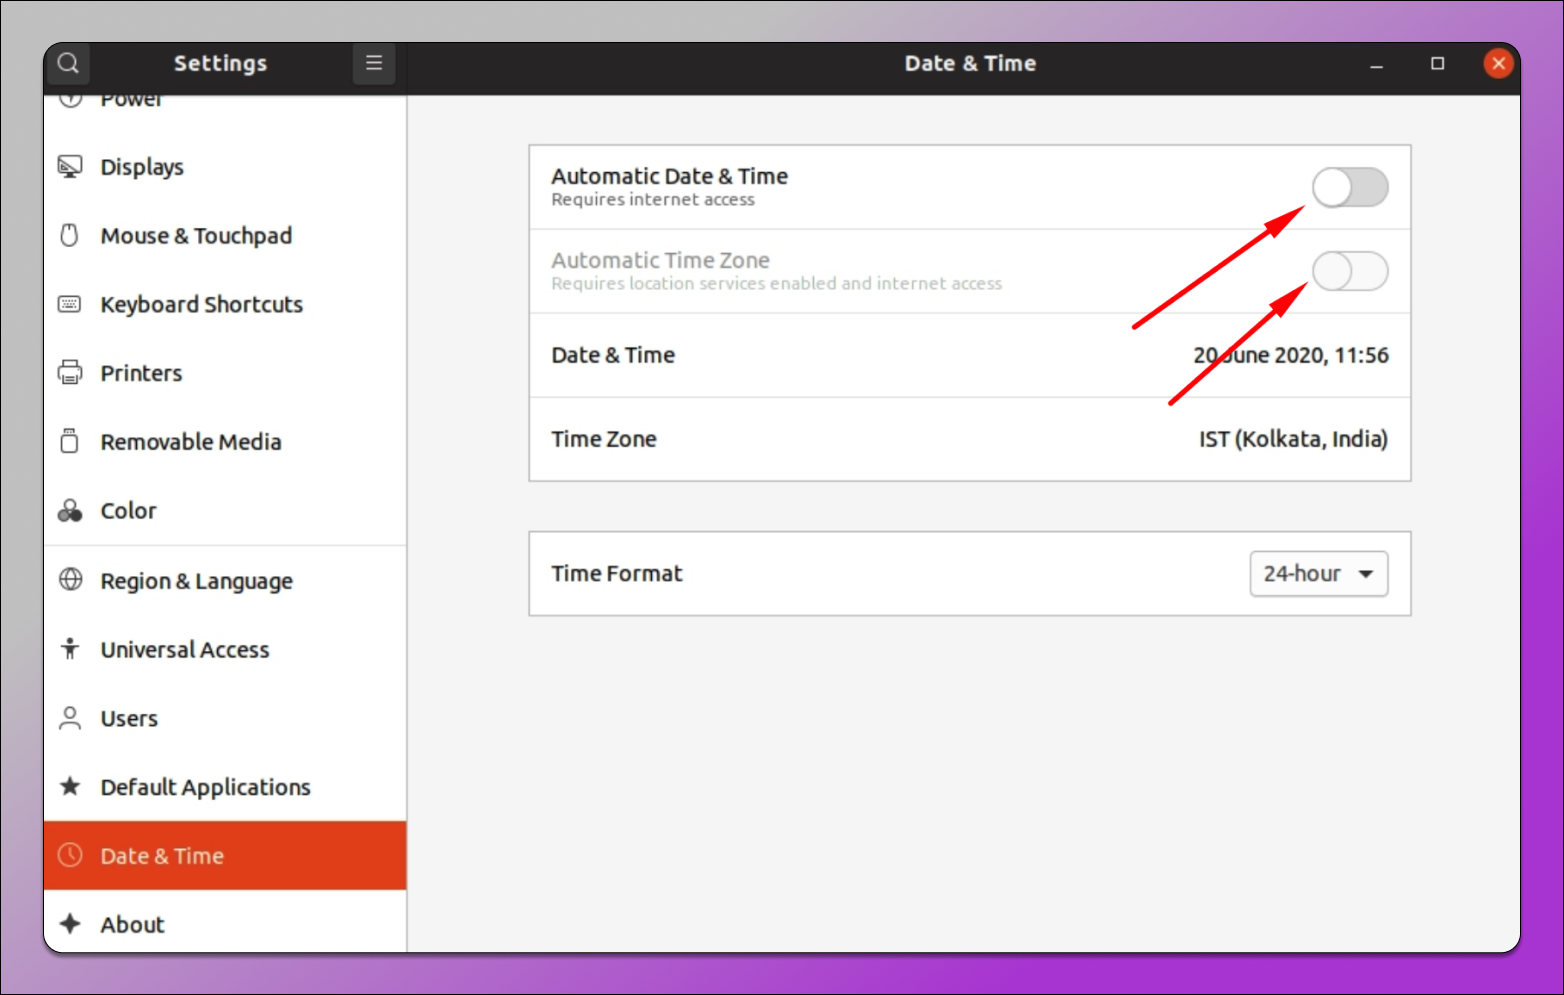The image size is (1564, 995).
Task: Open the hamburger menu in Settings header
Action: [x=374, y=64]
